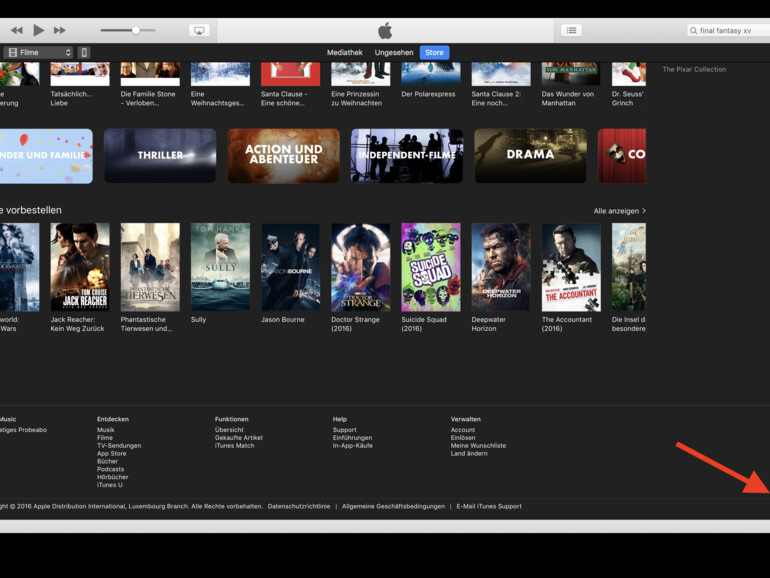
Task: Click the iPhone device icon
Action: click(84, 53)
